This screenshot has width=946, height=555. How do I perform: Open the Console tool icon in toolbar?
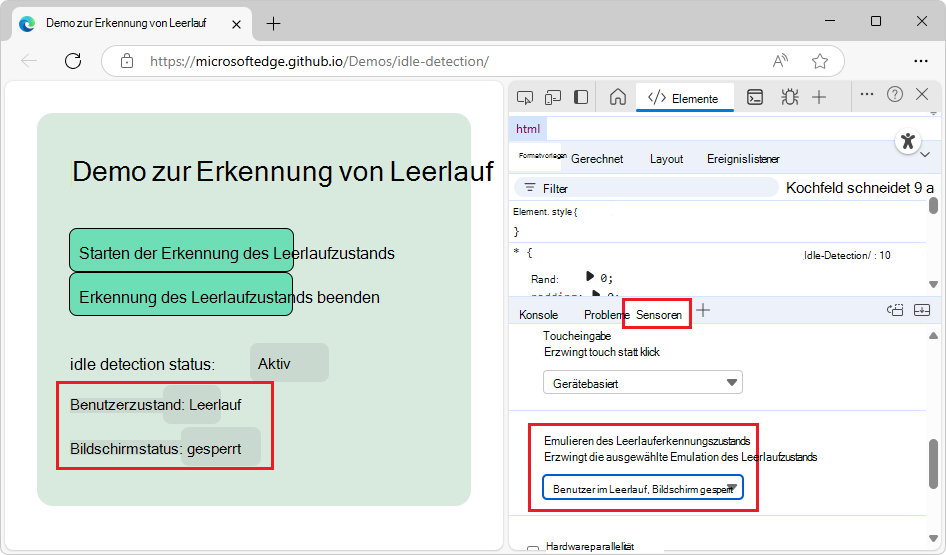pos(756,97)
